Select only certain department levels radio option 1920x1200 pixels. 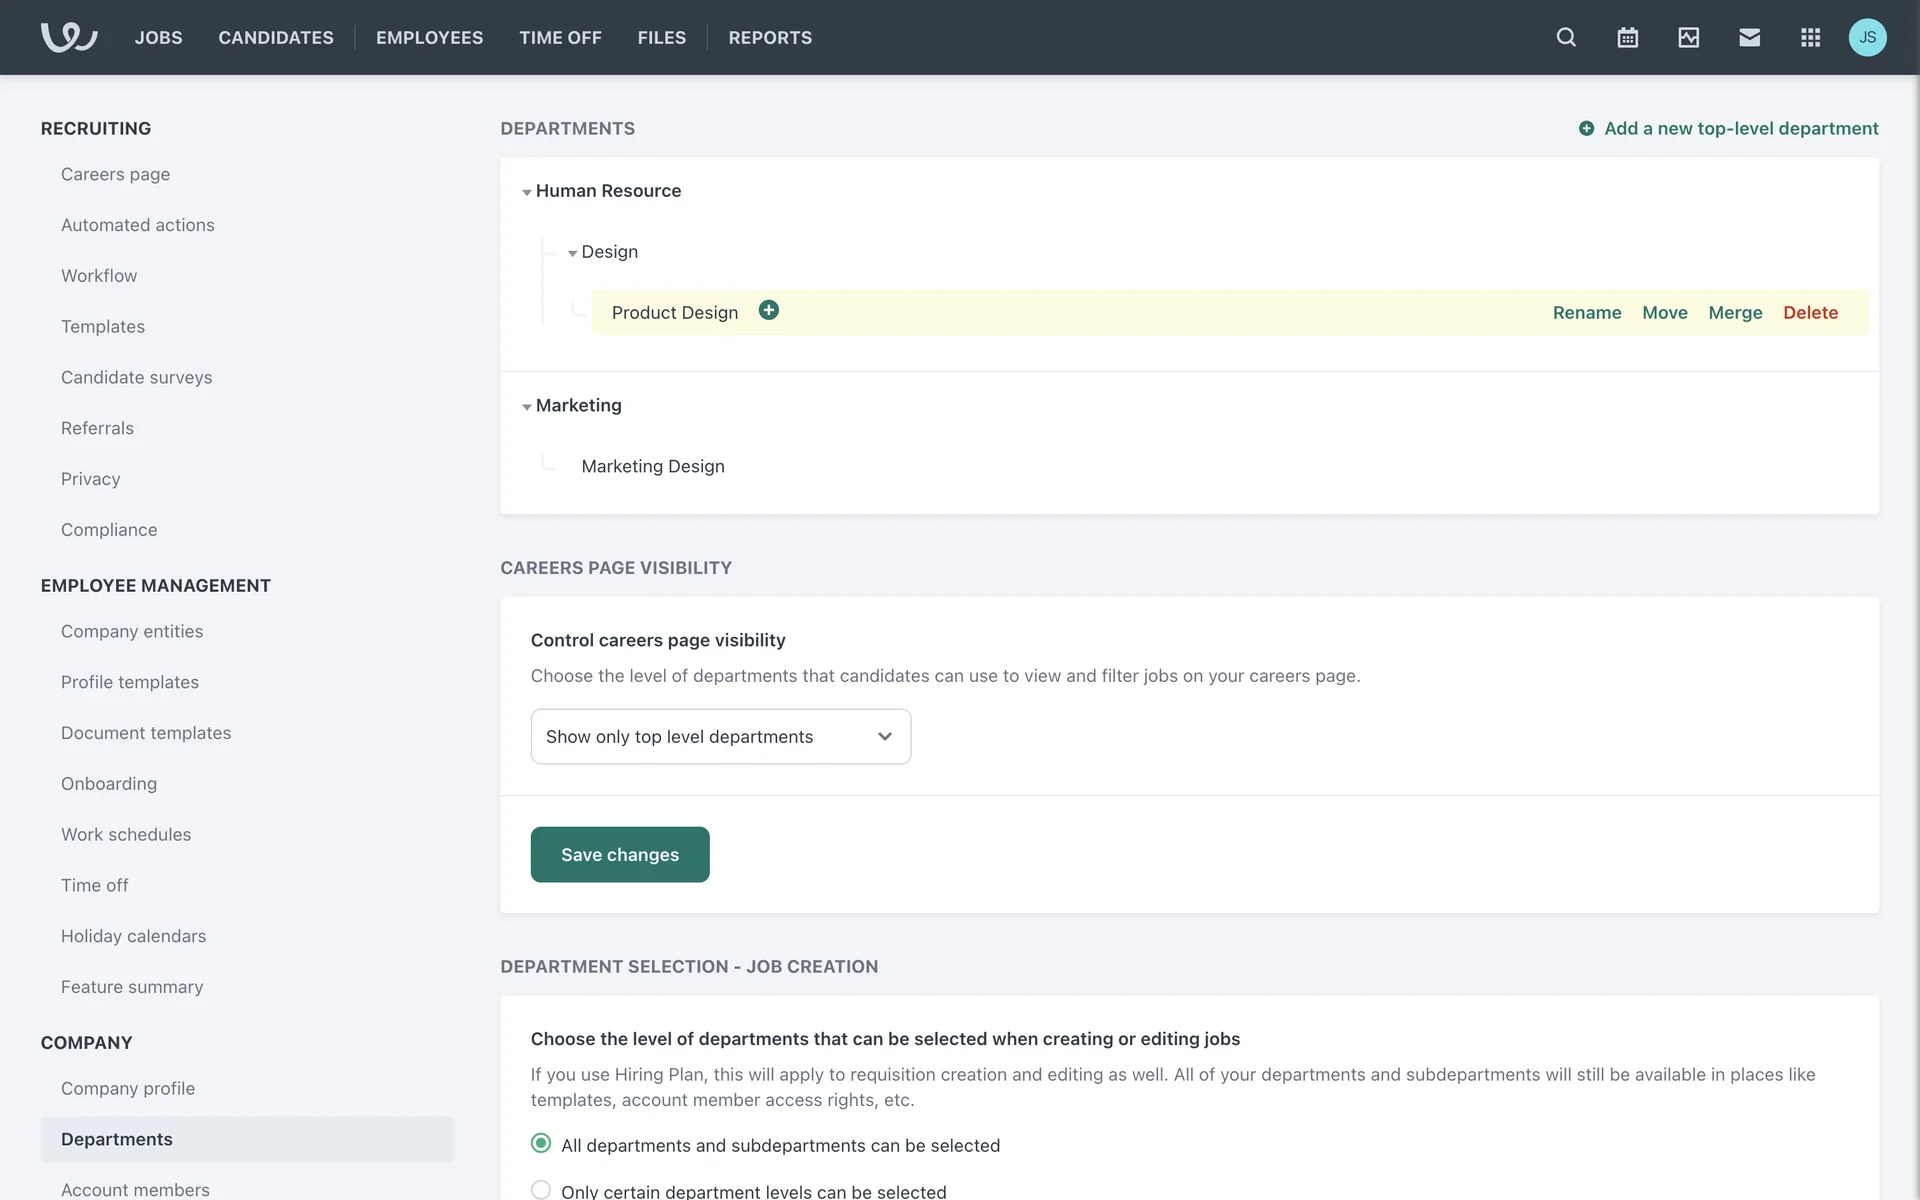coord(541,1190)
